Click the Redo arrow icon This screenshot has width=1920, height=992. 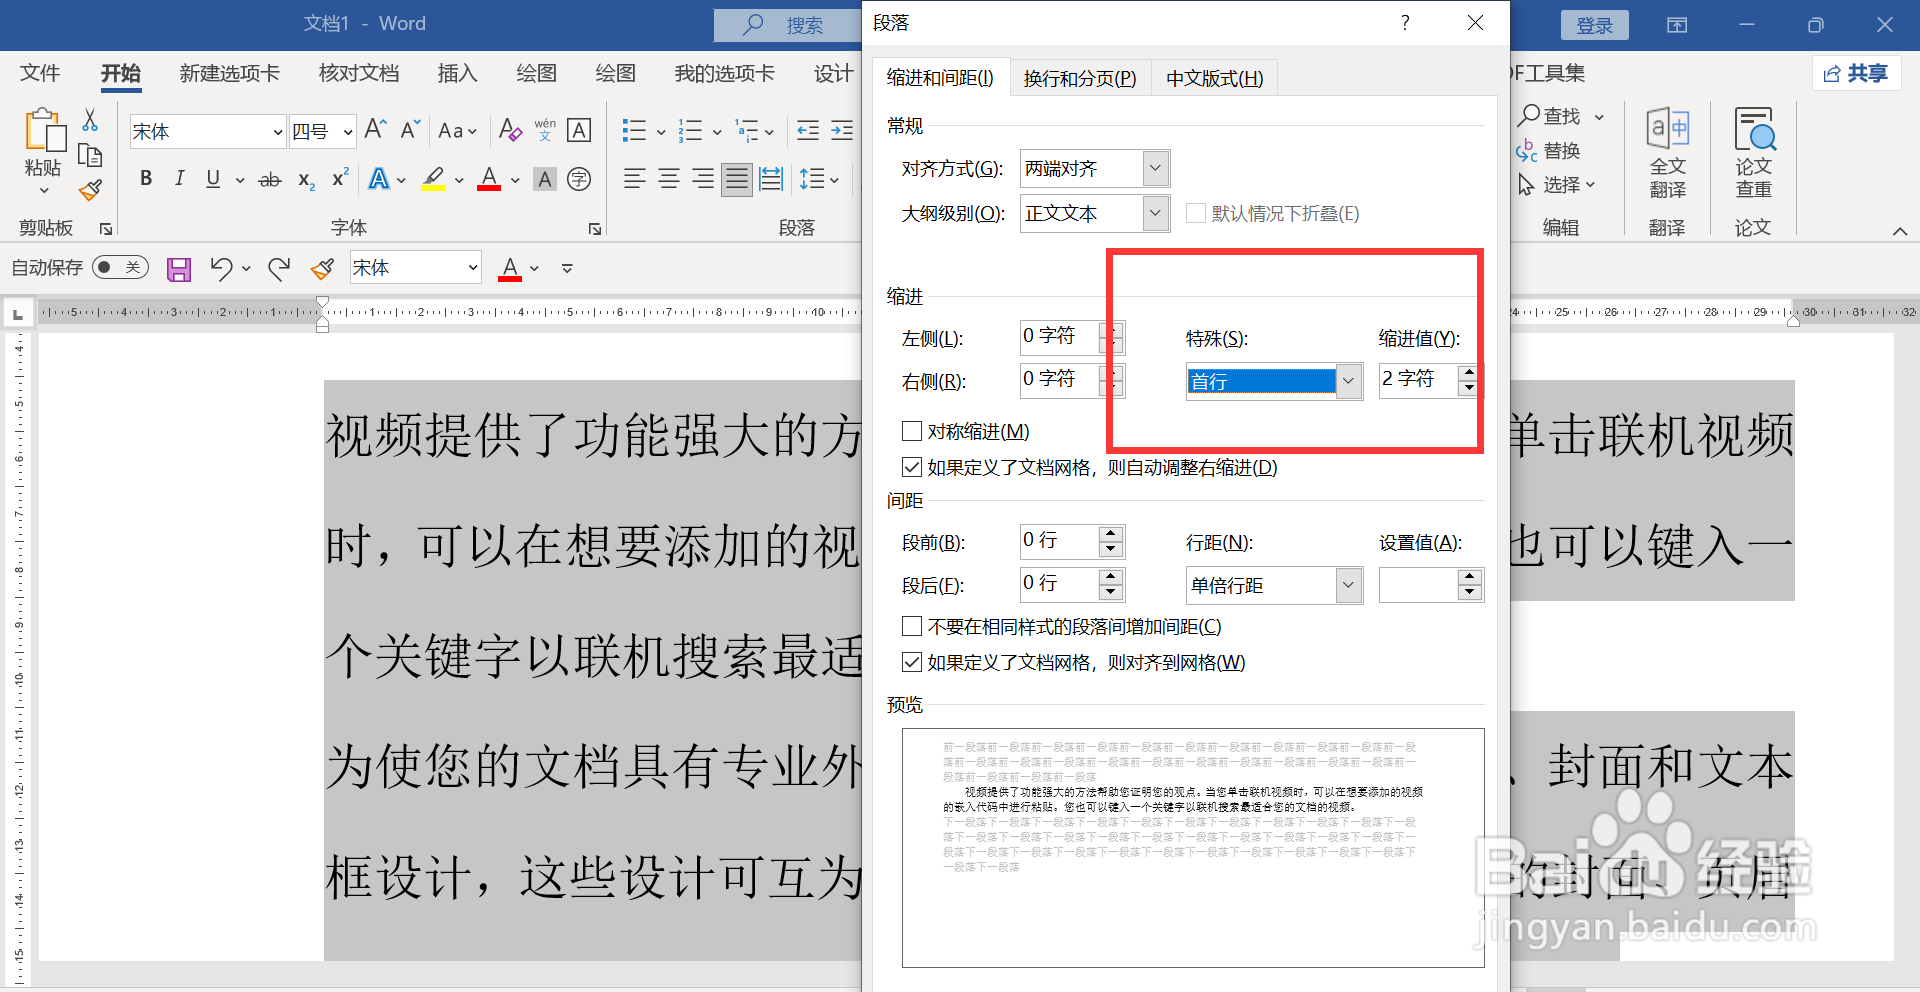coord(279,268)
